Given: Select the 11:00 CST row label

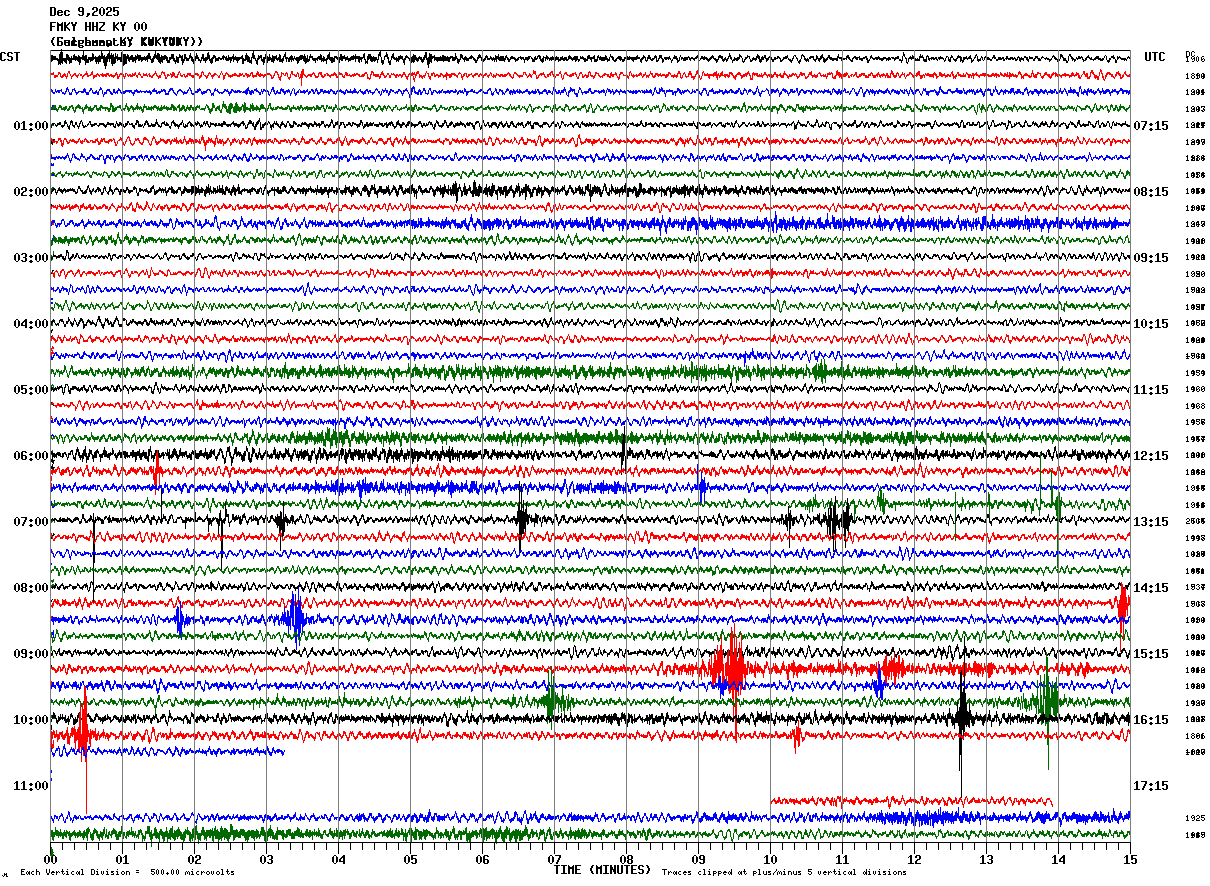Looking at the screenshot, I should pos(31,786).
